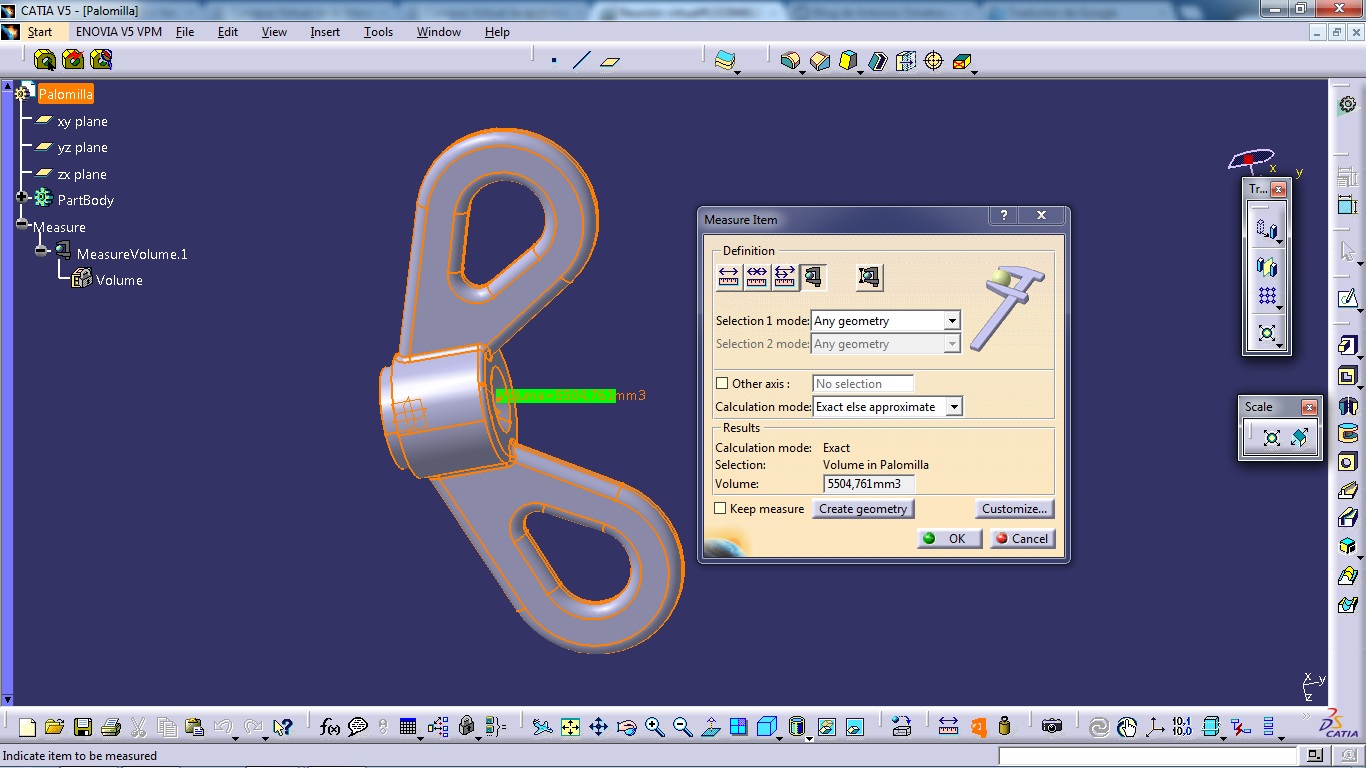Open the render style cube dropdown arrow

point(781,737)
